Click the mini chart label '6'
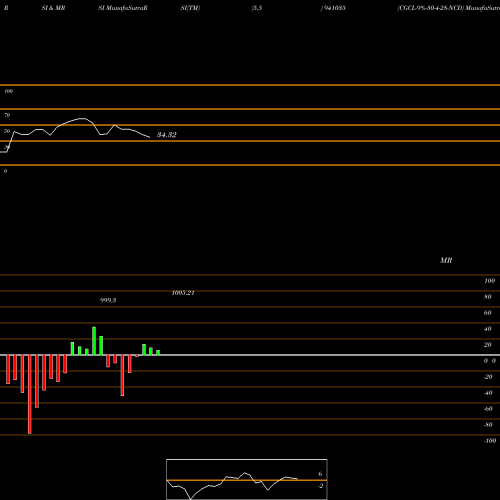500x500 pixels. click(x=320, y=474)
